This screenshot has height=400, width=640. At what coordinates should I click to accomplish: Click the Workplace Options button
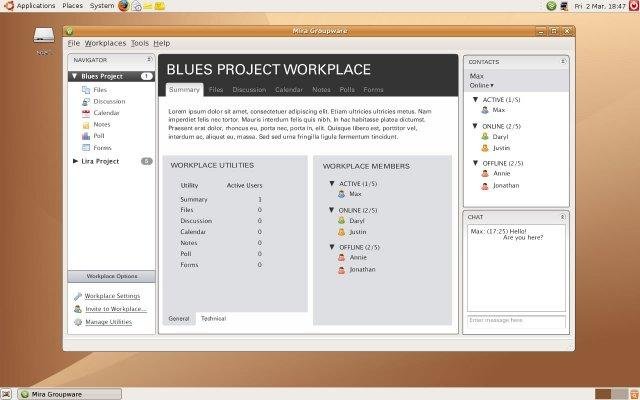click(x=111, y=276)
